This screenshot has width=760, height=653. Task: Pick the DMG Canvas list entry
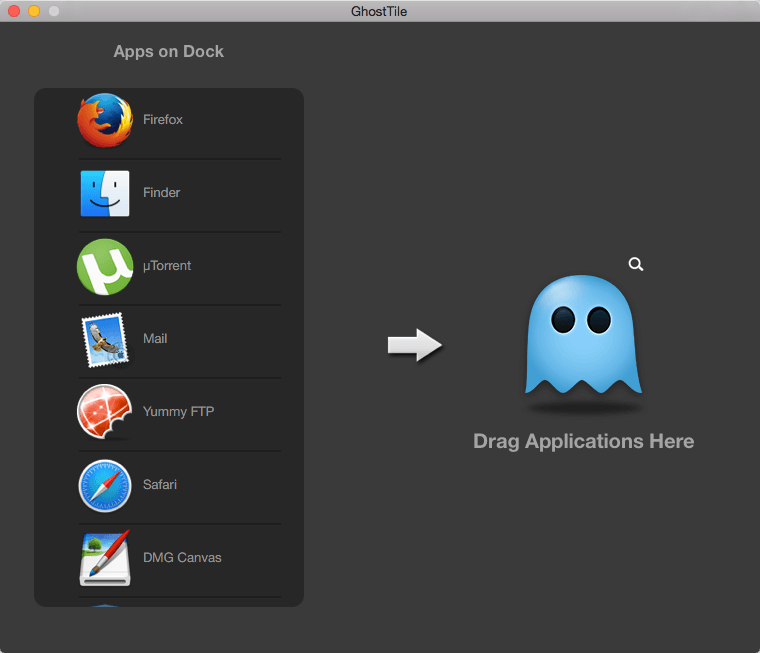(182, 557)
